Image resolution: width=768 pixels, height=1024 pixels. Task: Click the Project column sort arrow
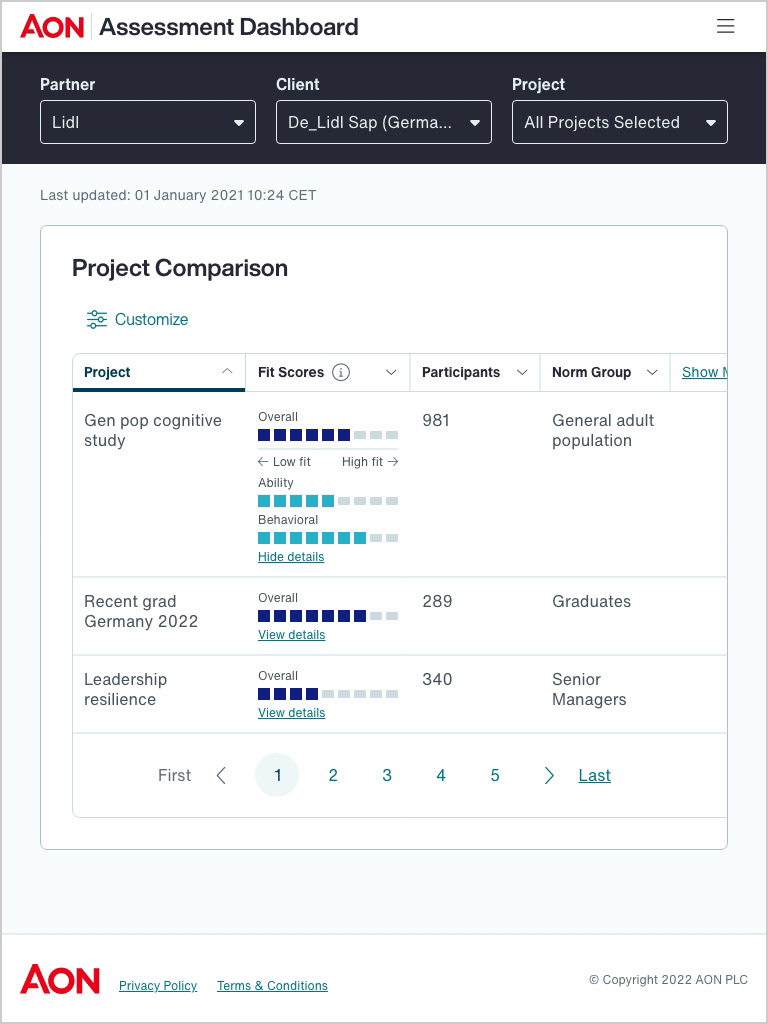pyautogui.click(x=227, y=372)
